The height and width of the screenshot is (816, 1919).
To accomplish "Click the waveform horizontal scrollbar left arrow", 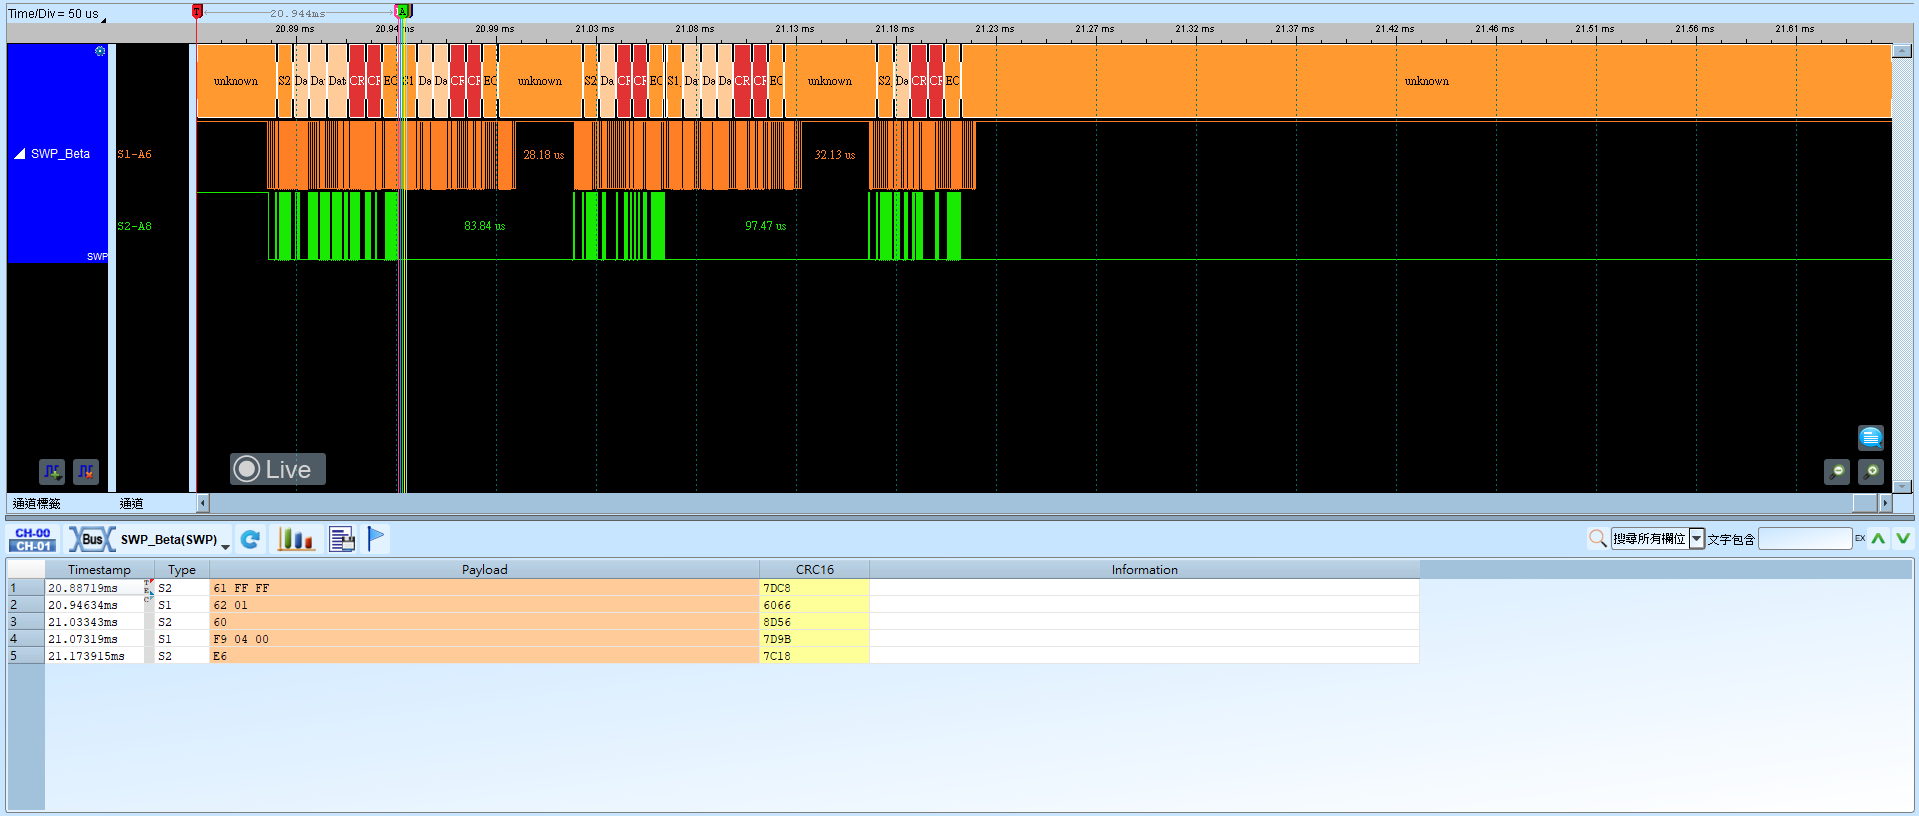I will tap(203, 503).
